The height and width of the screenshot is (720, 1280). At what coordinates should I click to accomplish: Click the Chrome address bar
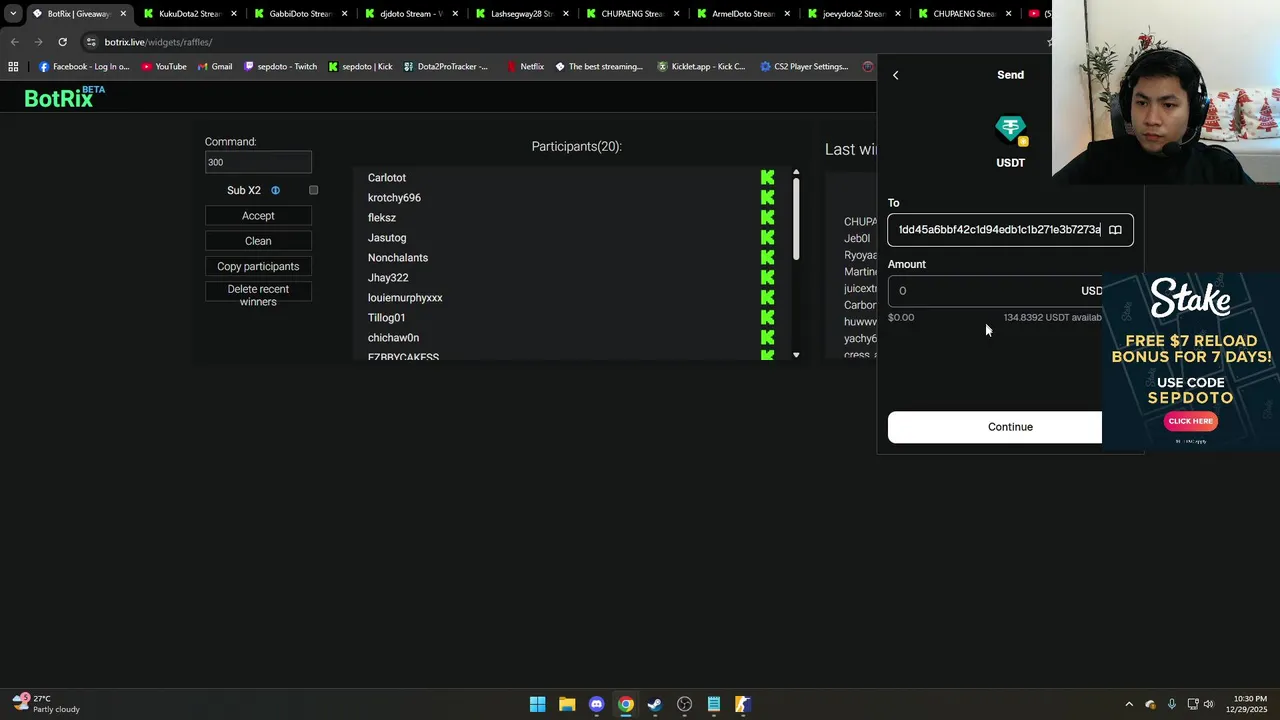(560, 42)
